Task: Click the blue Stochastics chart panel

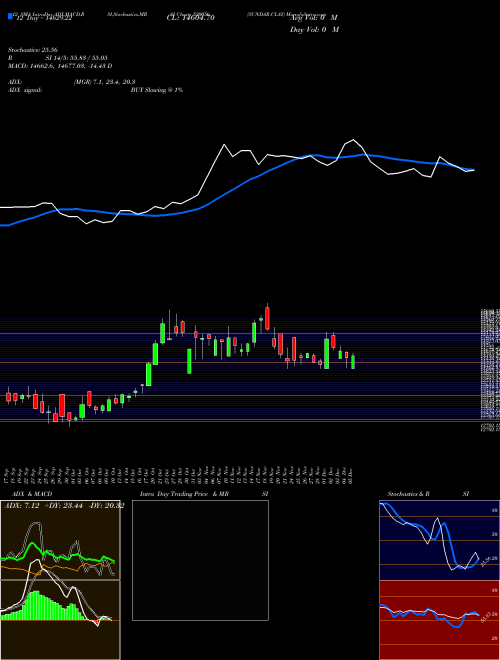Action: 439,540
